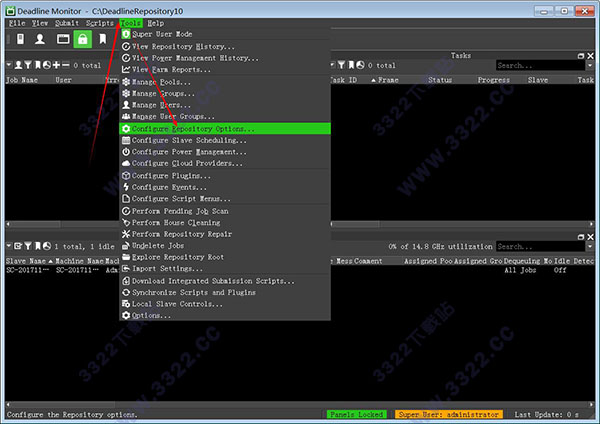Image resolution: width=600 pixels, height=424 pixels.
Task: Click the bookmark icon in the Tasks panel toolbar
Action: (x=351, y=65)
